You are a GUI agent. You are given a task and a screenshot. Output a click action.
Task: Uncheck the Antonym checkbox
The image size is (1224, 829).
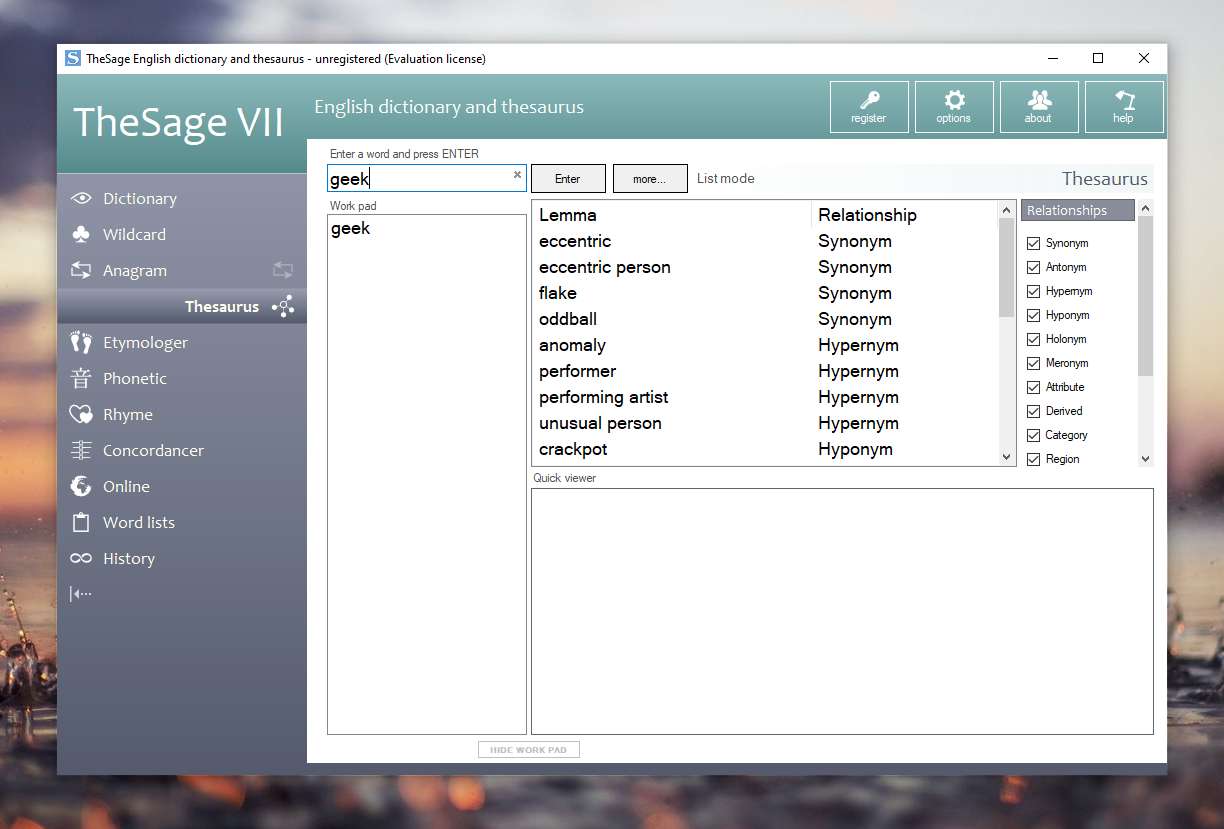(x=1034, y=267)
